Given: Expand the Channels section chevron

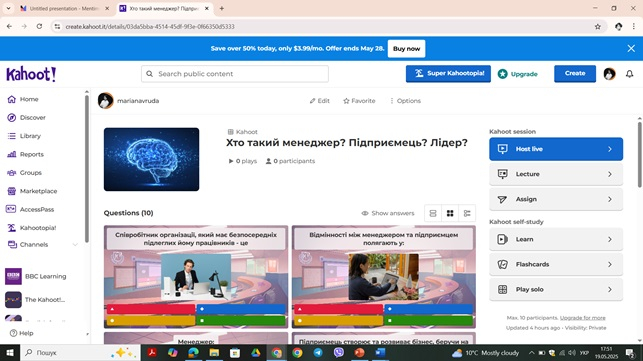Looking at the screenshot, I should (x=75, y=244).
